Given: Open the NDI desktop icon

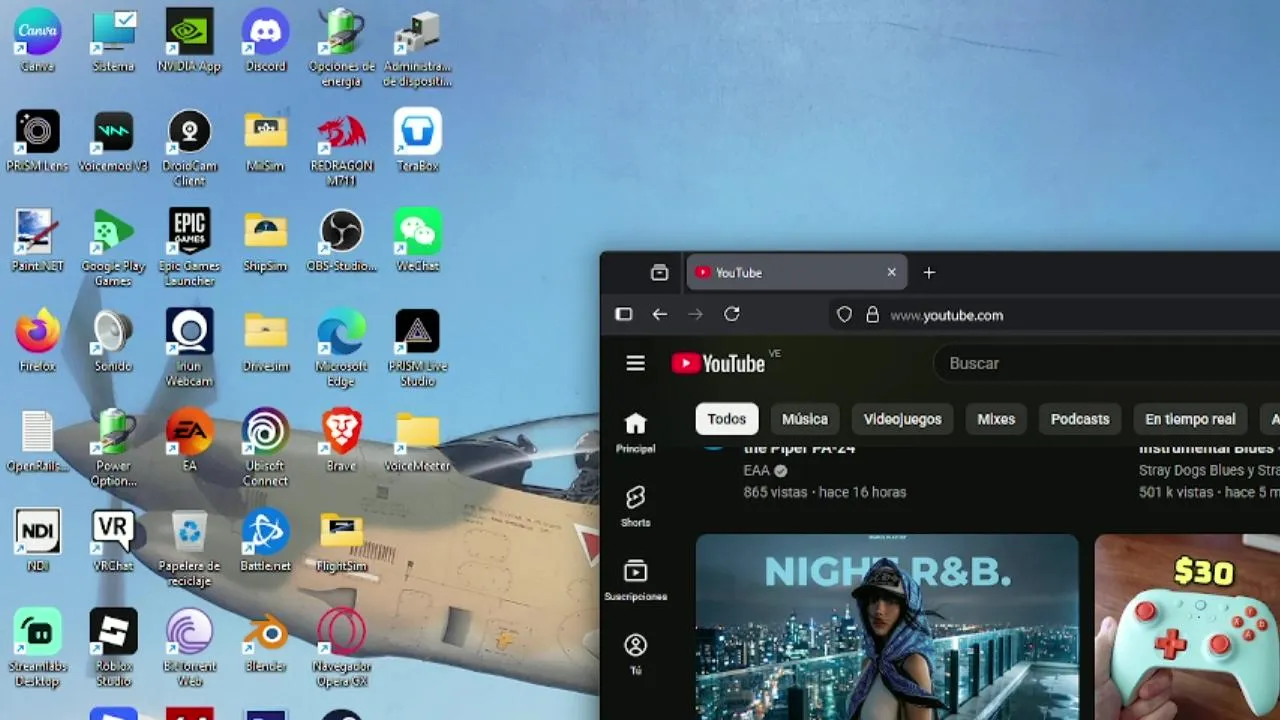Looking at the screenshot, I should 38,541.
